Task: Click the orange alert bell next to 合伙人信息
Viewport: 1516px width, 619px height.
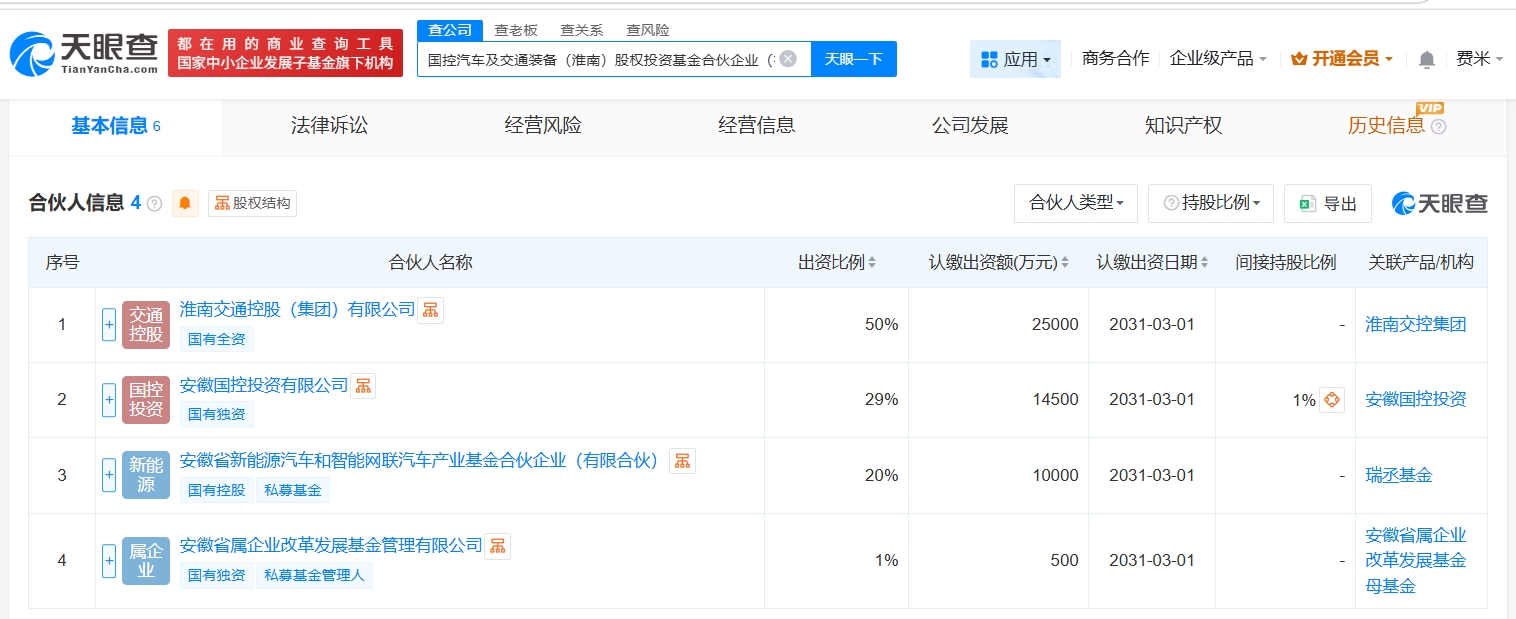Action: tap(185, 203)
